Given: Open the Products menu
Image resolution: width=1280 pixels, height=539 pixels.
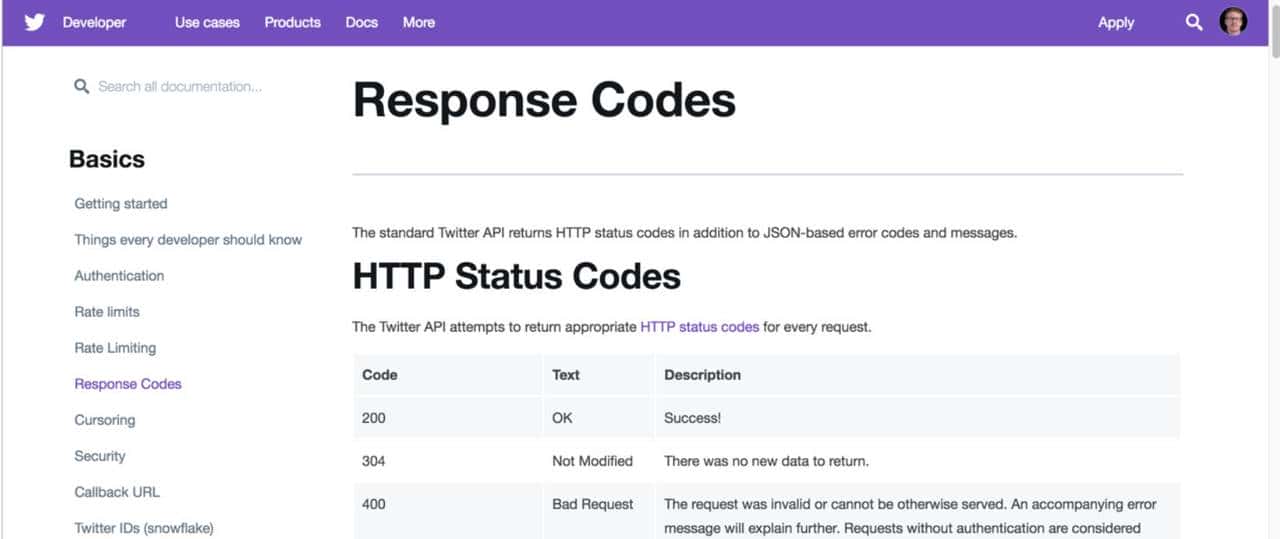Looking at the screenshot, I should (x=292, y=22).
